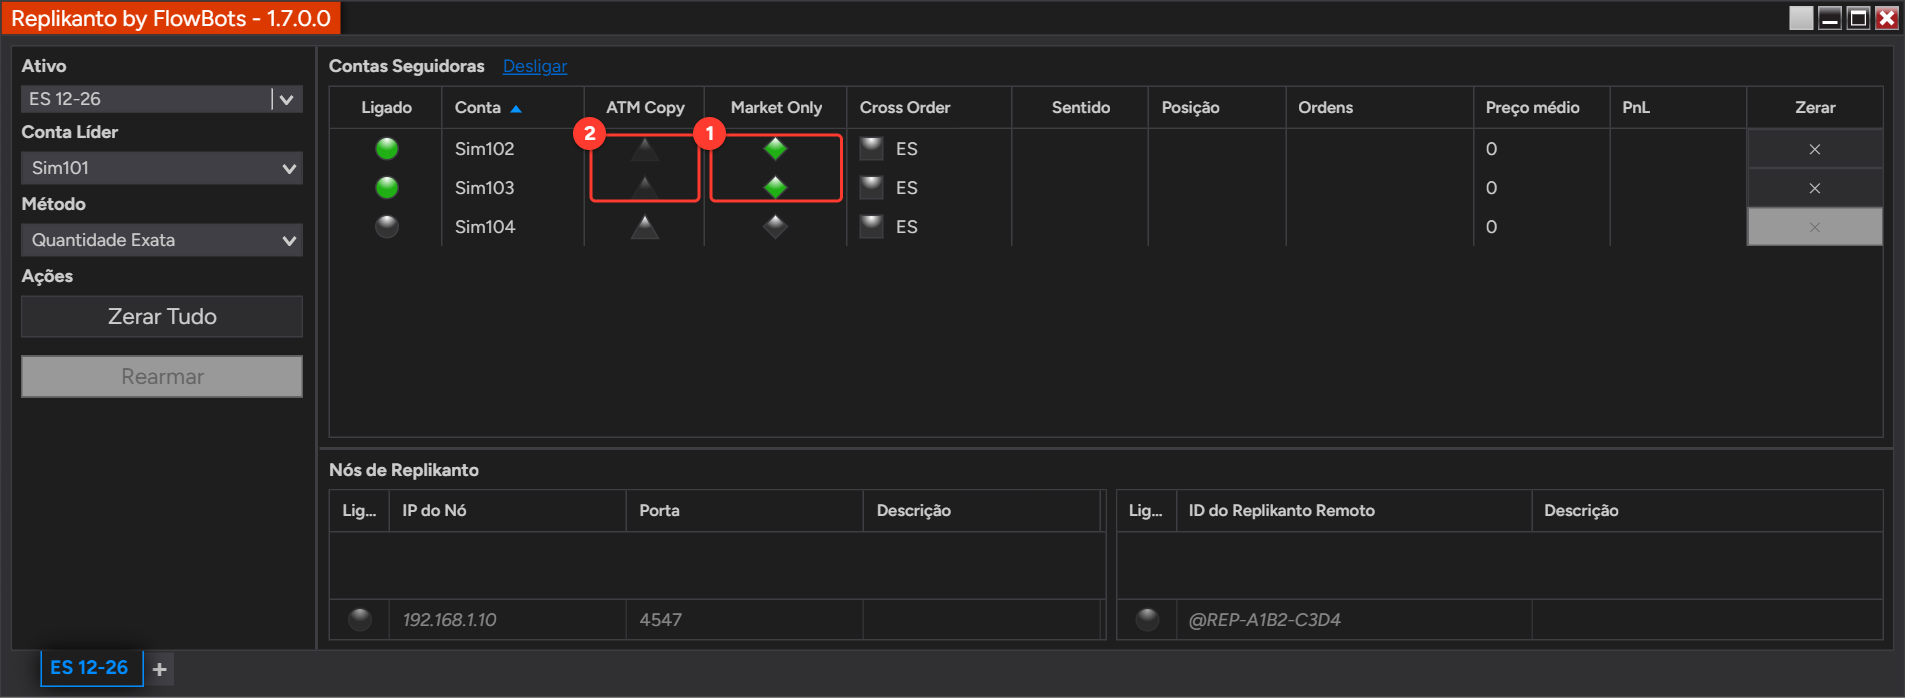Click the Posição column header

[x=1217, y=107]
